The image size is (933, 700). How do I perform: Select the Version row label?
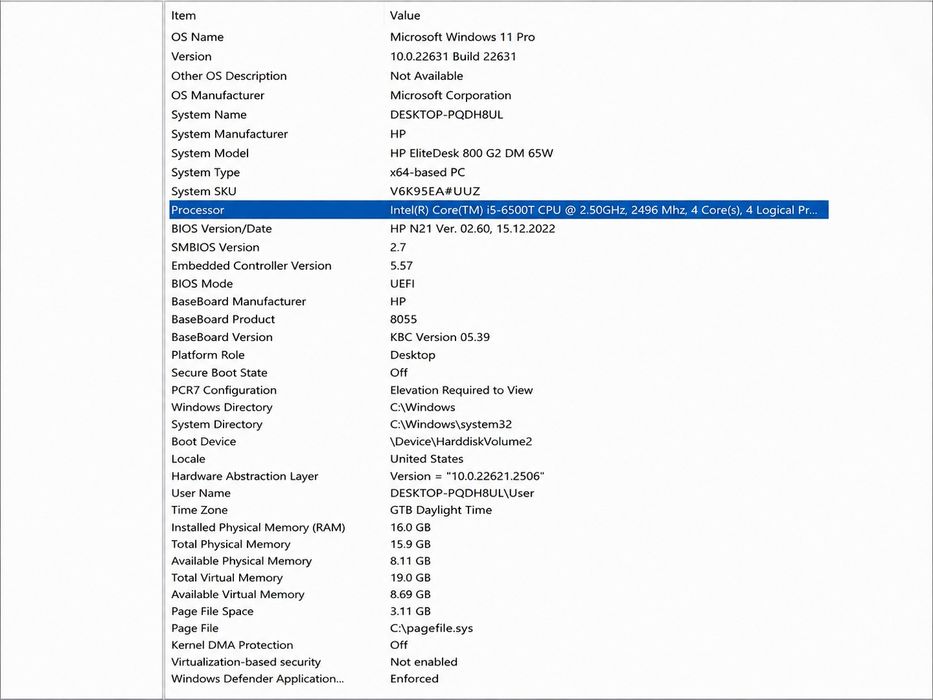click(191, 57)
